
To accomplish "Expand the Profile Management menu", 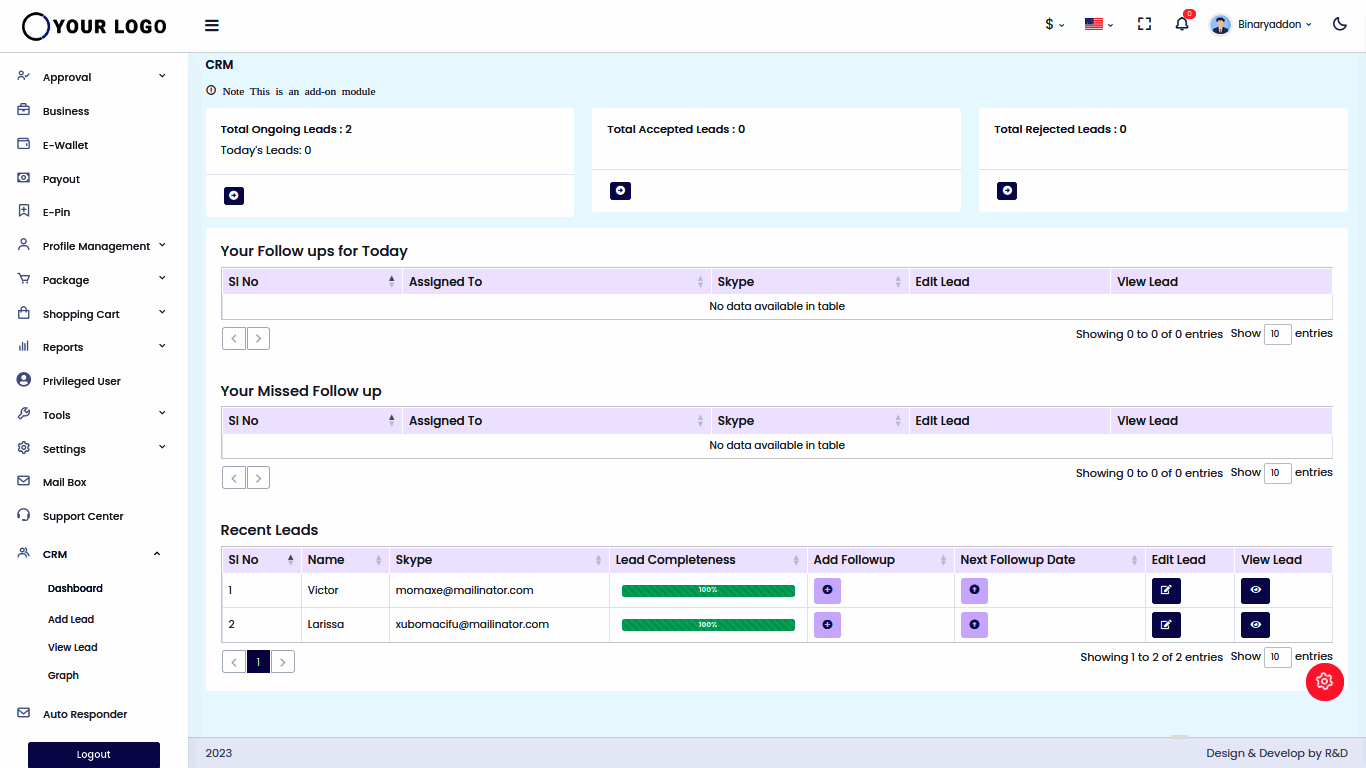I will pyautogui.click(x=96, y=246).
